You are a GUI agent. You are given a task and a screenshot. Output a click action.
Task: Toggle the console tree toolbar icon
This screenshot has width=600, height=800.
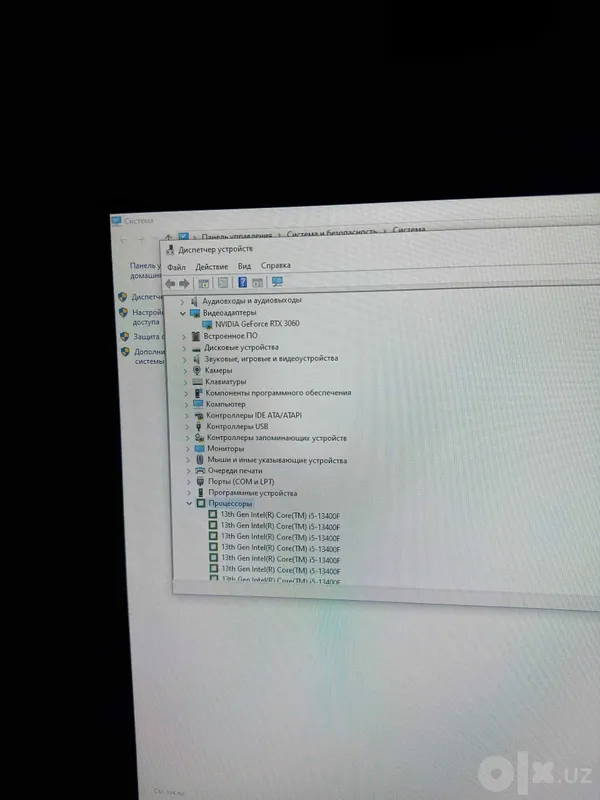coord(204,283)
